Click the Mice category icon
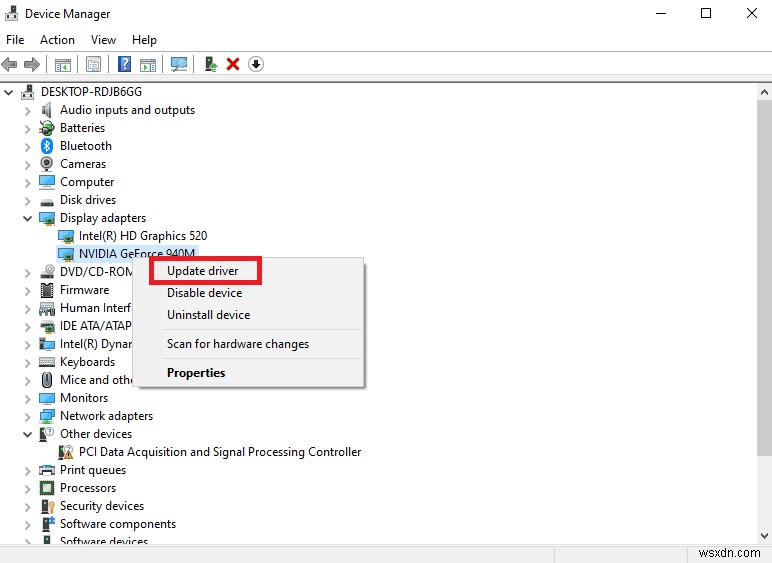This screenshot has height=563, width=772. coord(47,380)
